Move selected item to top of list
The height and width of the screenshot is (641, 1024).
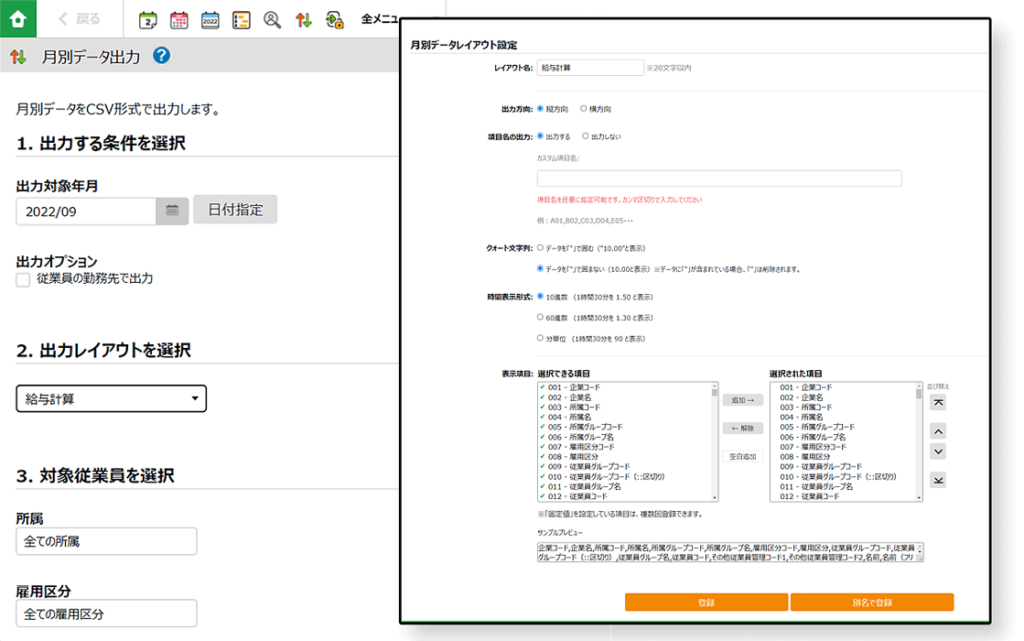[x=937, y=402]
